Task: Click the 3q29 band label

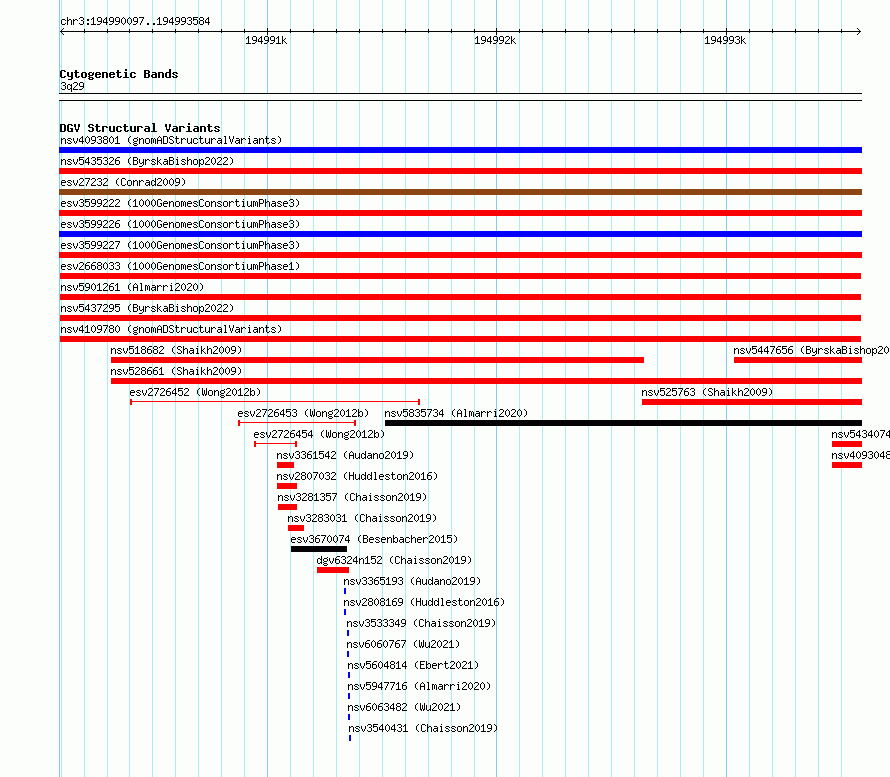Action: click(x=72, y=86)
